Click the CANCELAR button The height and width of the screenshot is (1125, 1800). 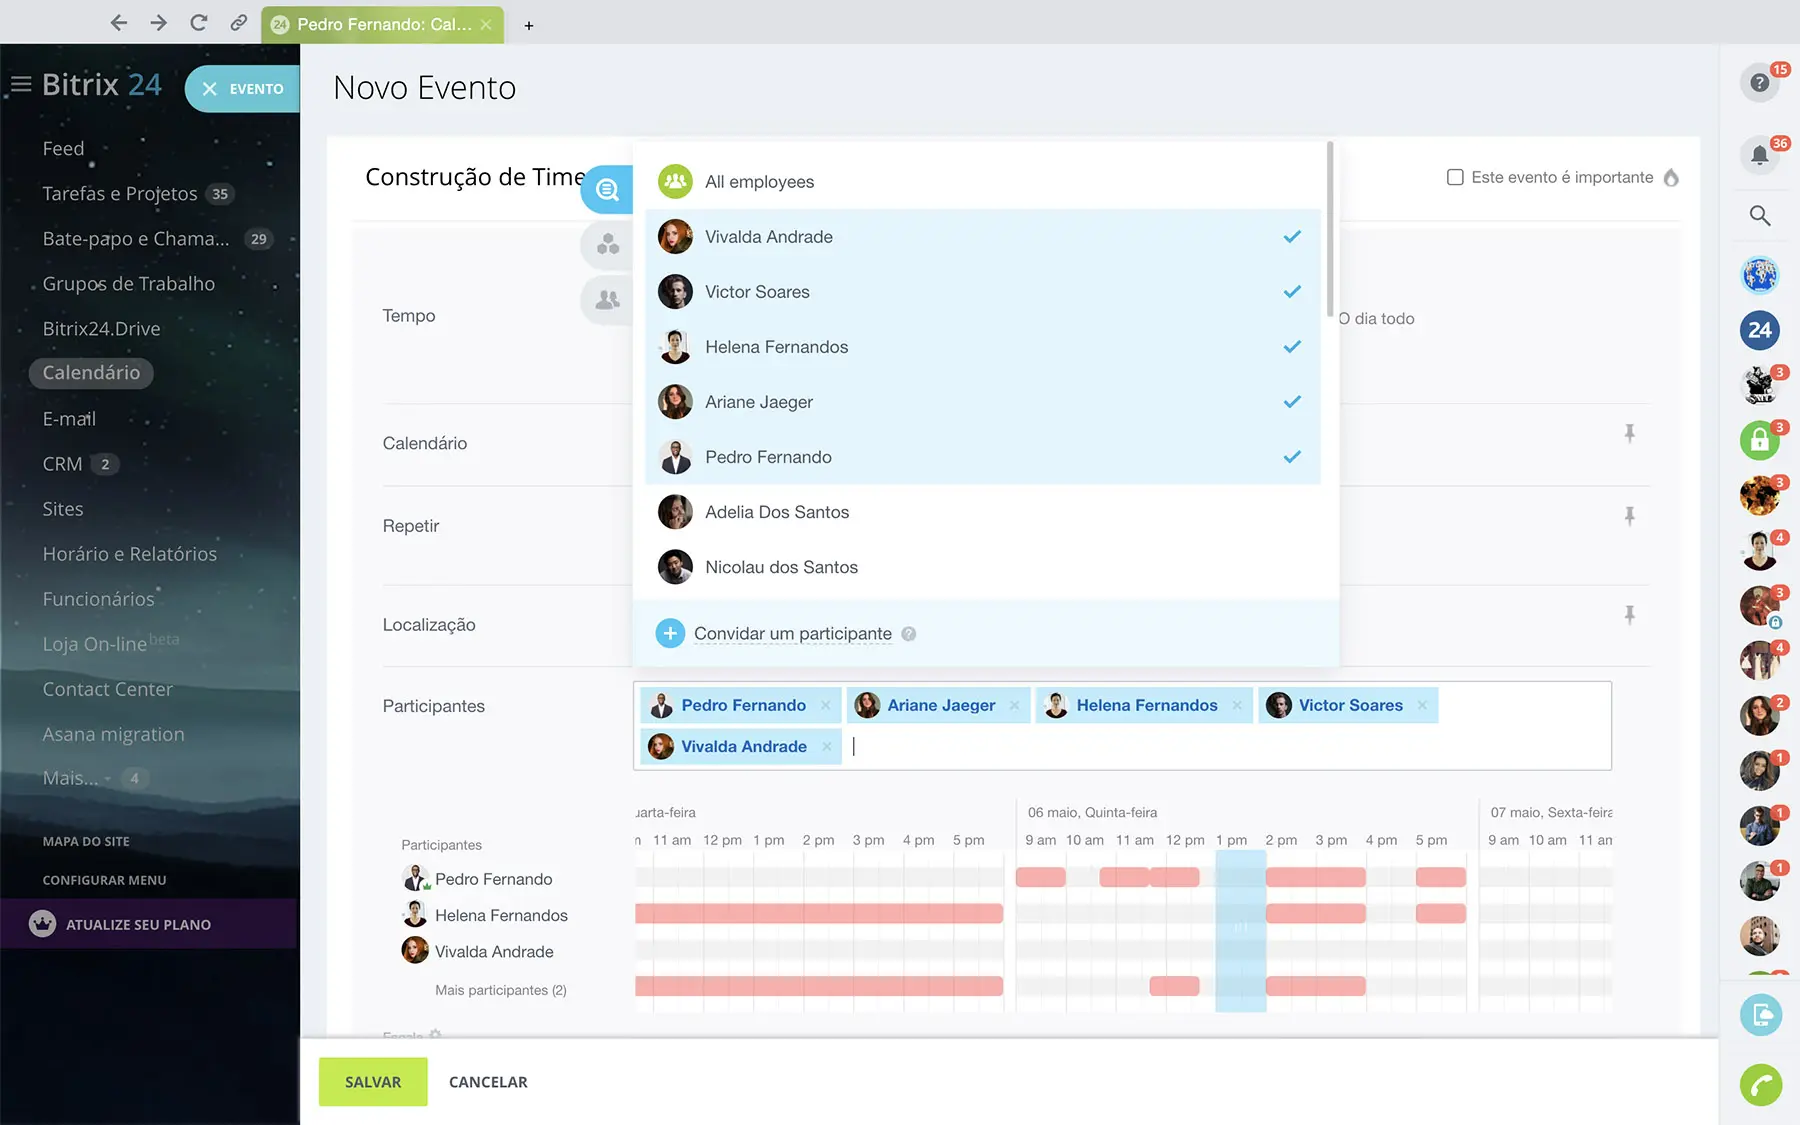[488, 1082]
